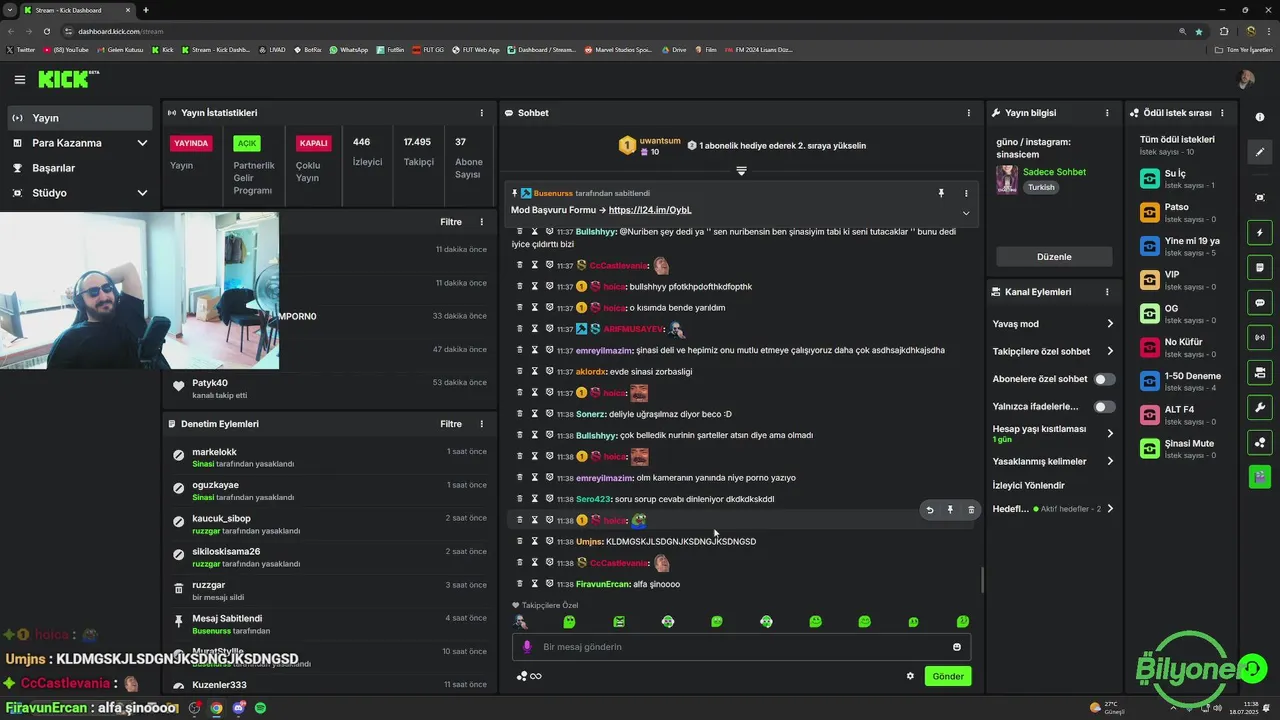The width and height of the screenshot is (1280, 720).
Task: Click the pencil edit icon in right toolbar
Action: click(1260, 152)
